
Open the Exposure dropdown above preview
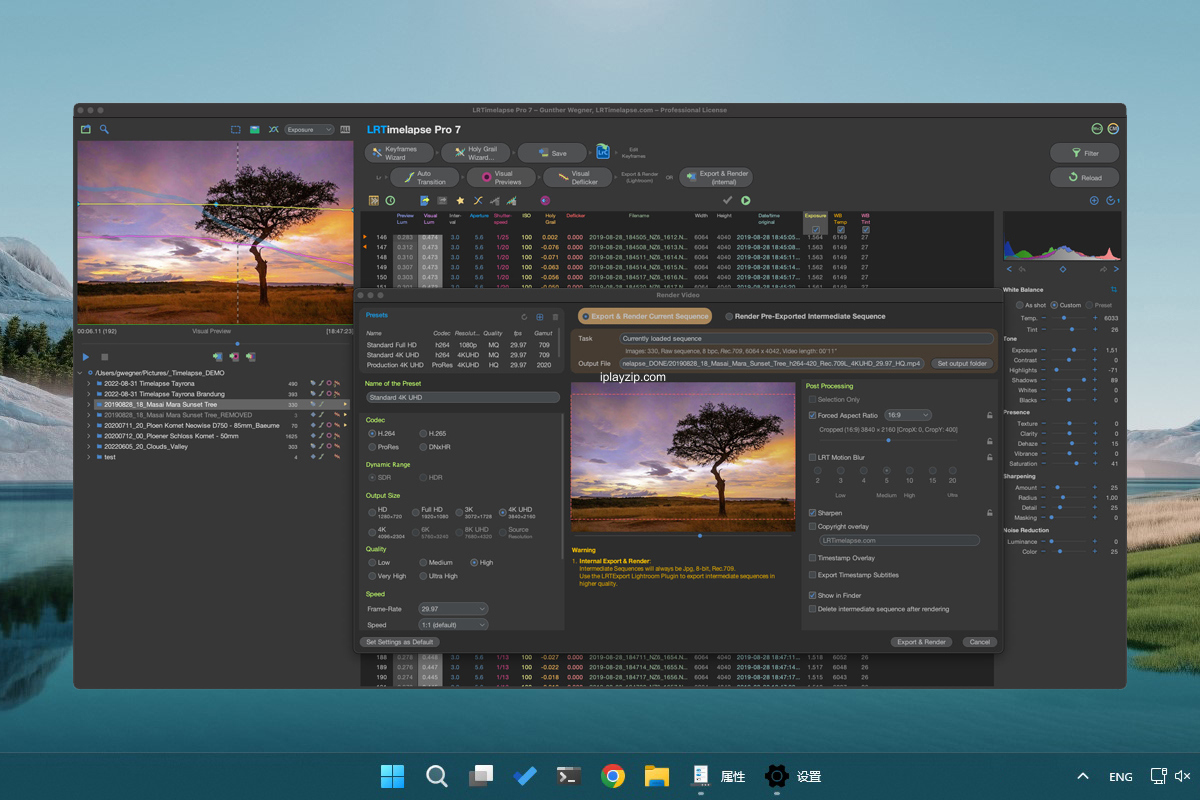(309, 129)
